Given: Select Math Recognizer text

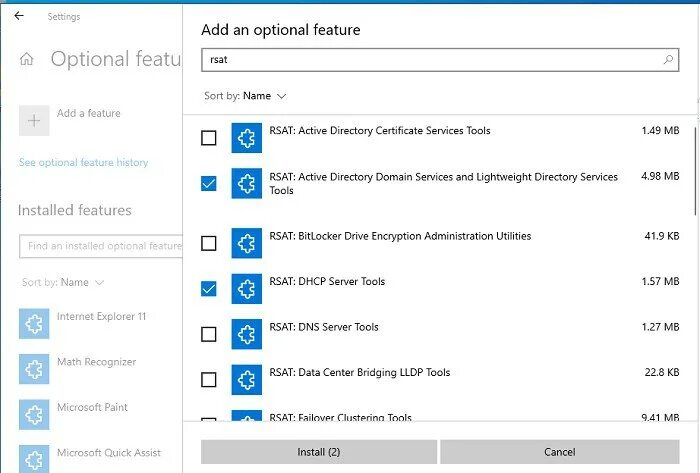Looking at the screenshot, I should pos(96,362).
